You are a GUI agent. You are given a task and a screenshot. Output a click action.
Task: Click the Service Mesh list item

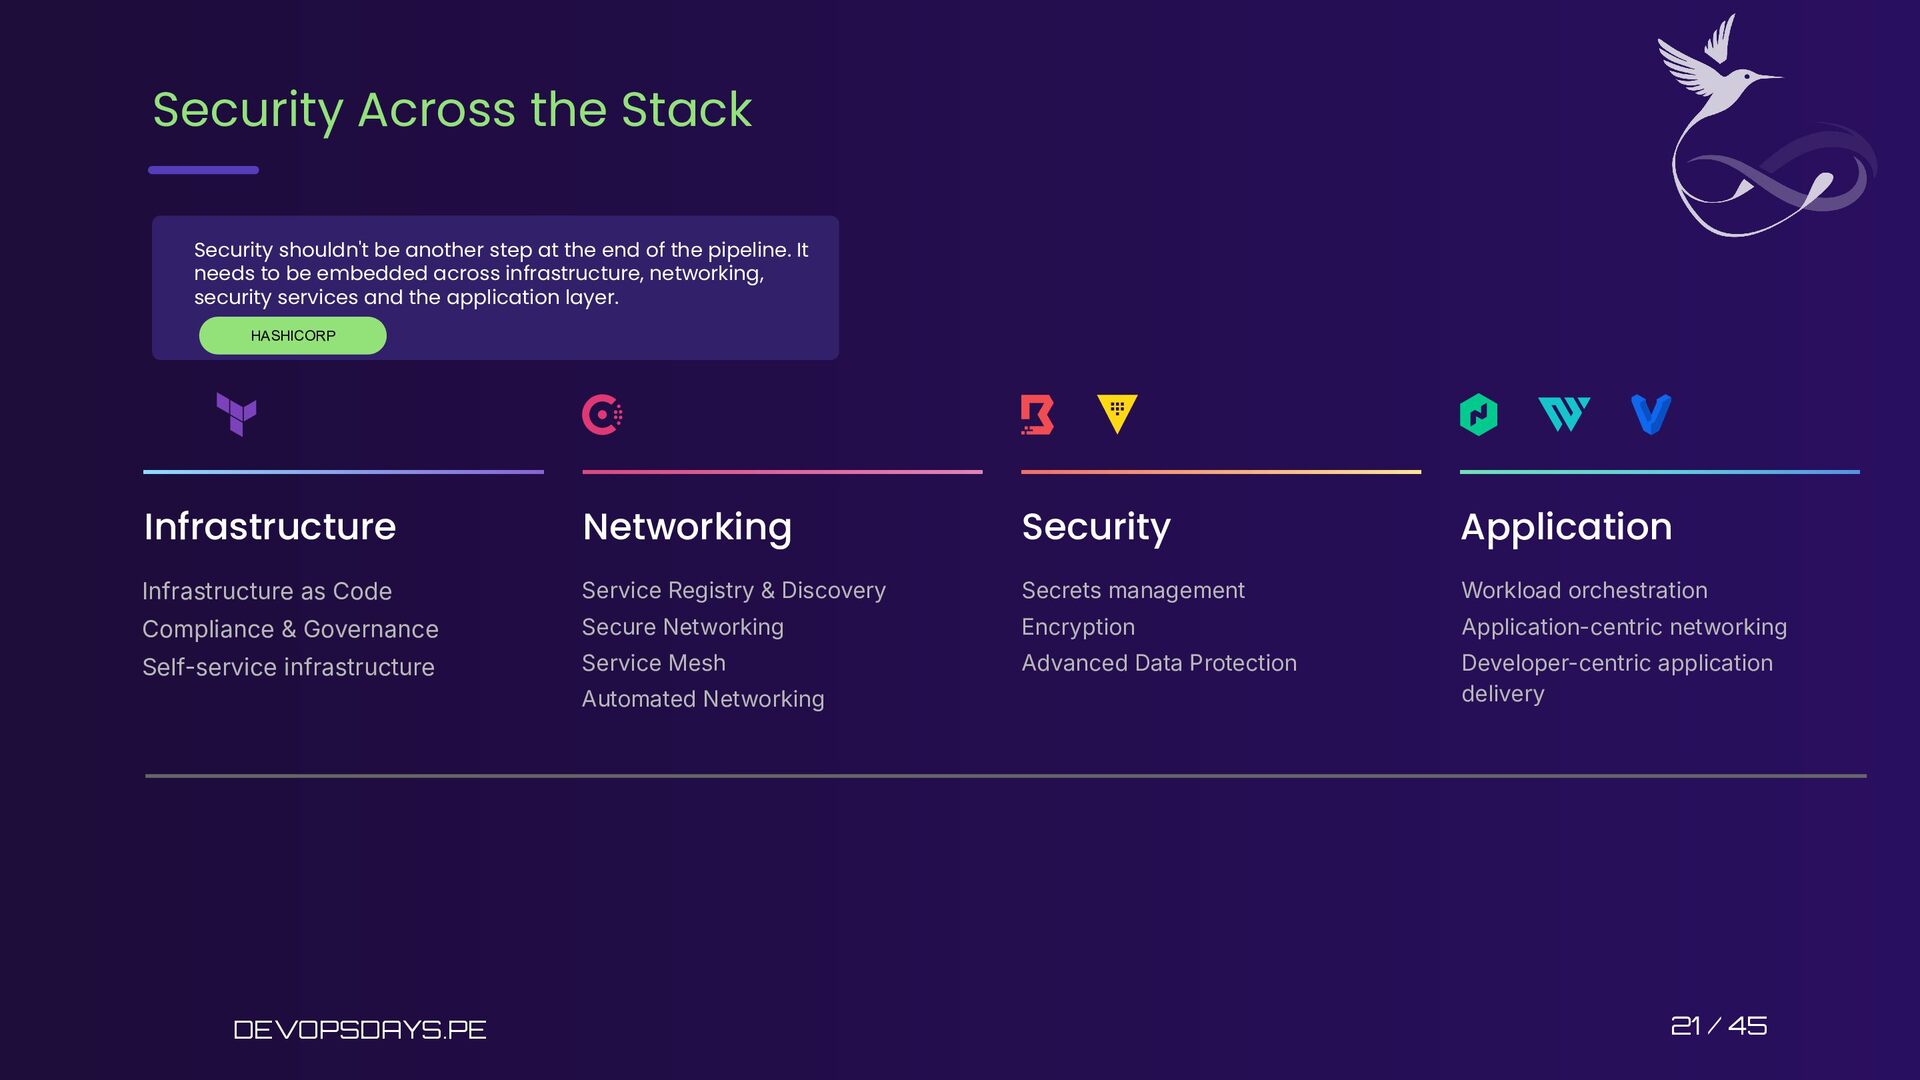click(x=654, y=663)
